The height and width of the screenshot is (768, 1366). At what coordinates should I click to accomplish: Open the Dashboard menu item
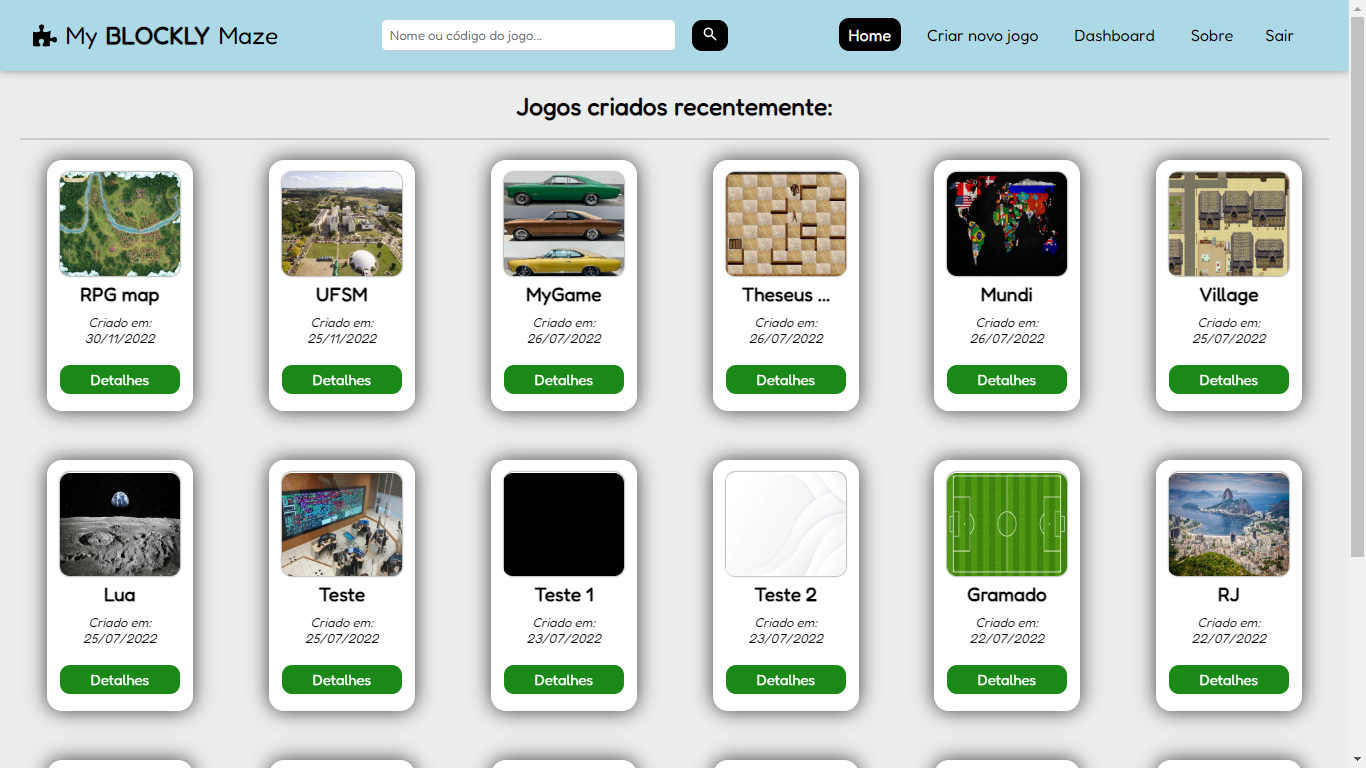[x=1114, y=35]
